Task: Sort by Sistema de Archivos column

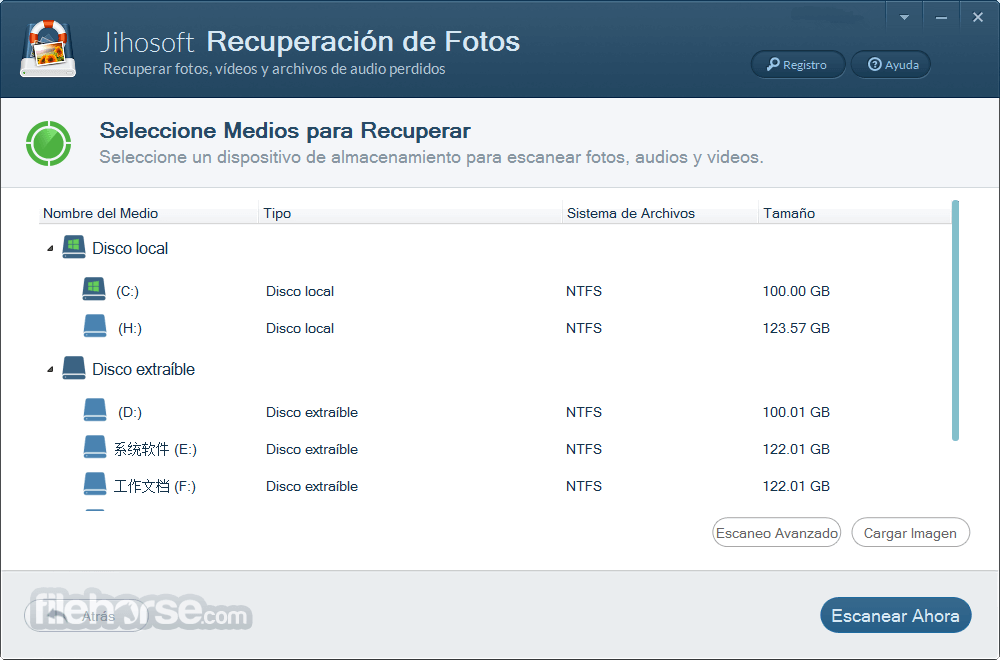Action: pos(660,213)
